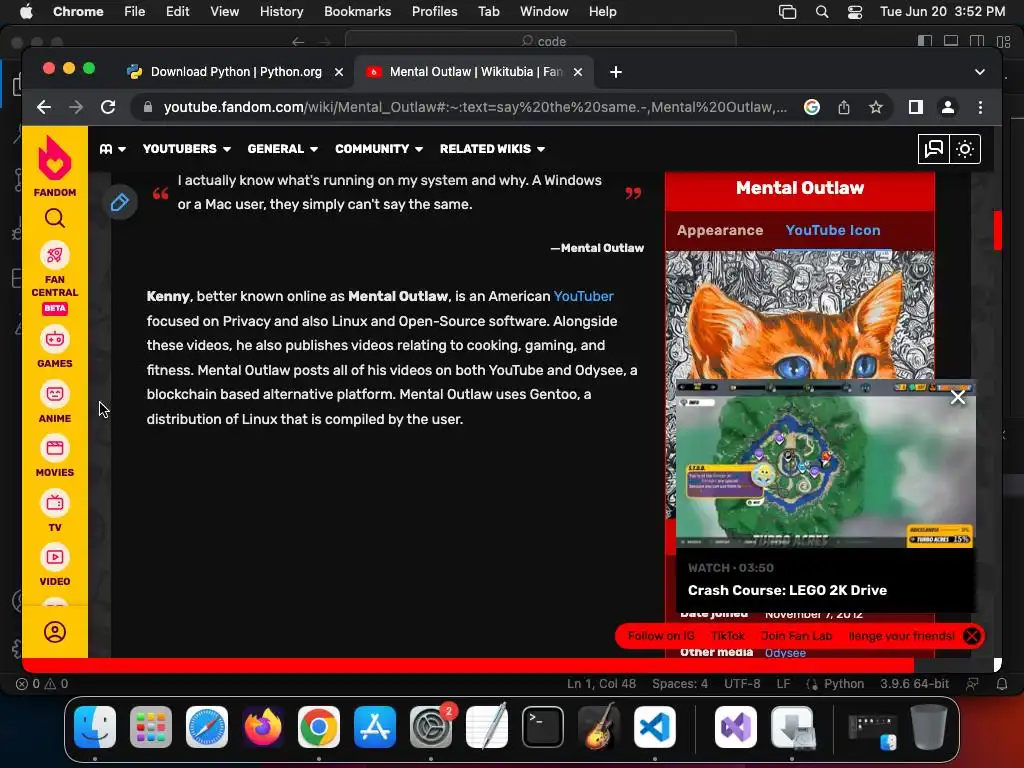Play the LEGO 2K Drive video thumbnail

825,464
